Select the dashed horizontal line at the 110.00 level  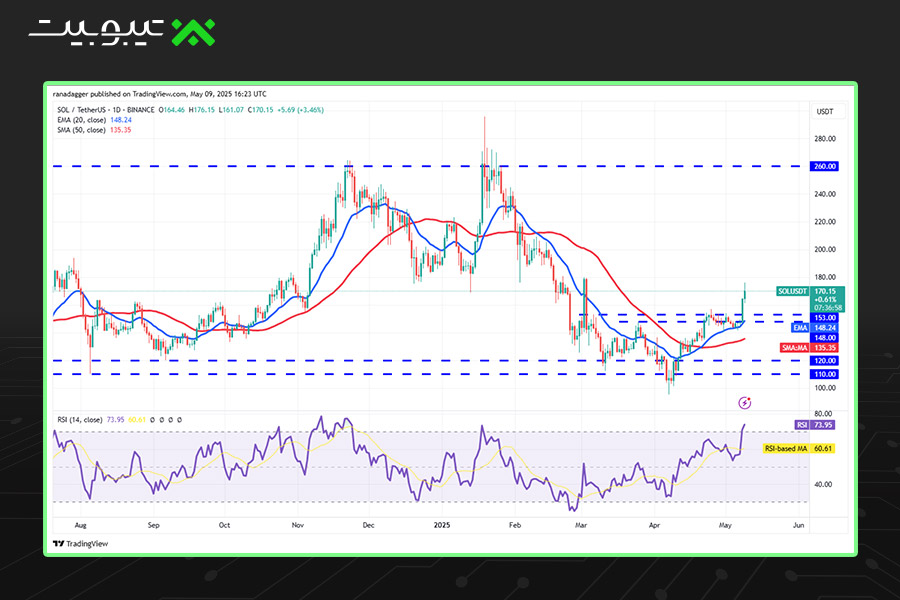pos(428,374)
